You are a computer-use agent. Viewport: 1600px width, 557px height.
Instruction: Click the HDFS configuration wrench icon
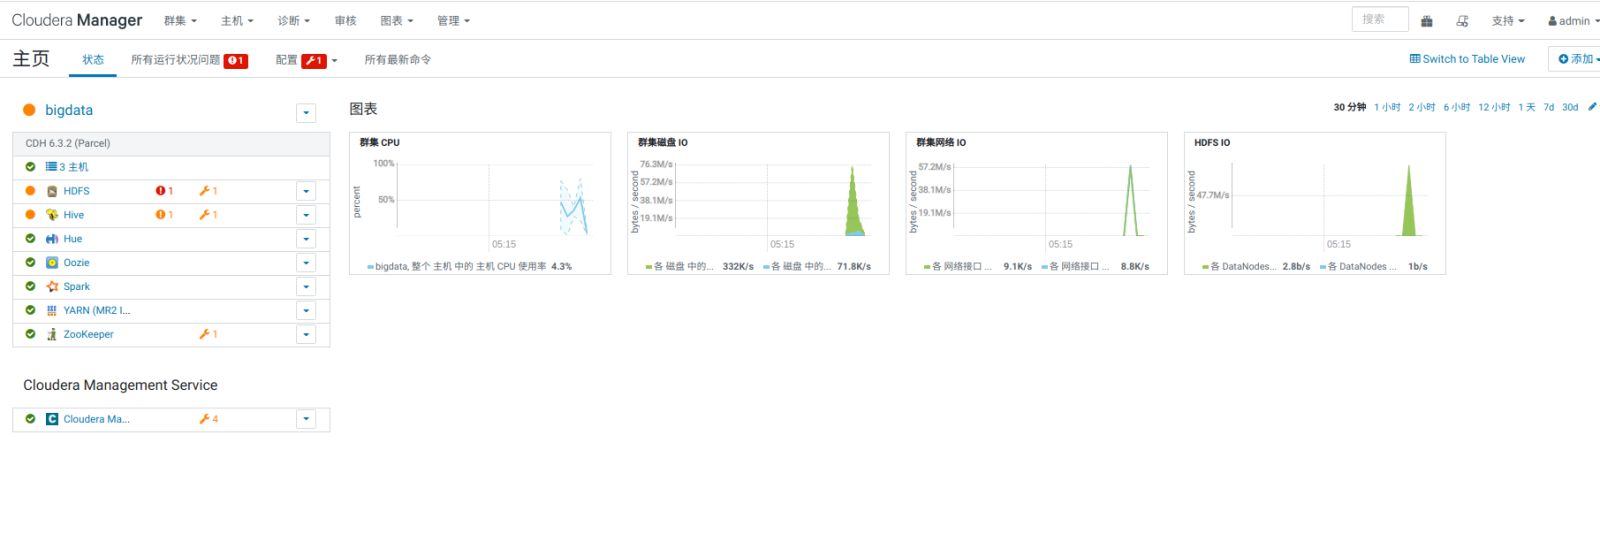(208, 191)
